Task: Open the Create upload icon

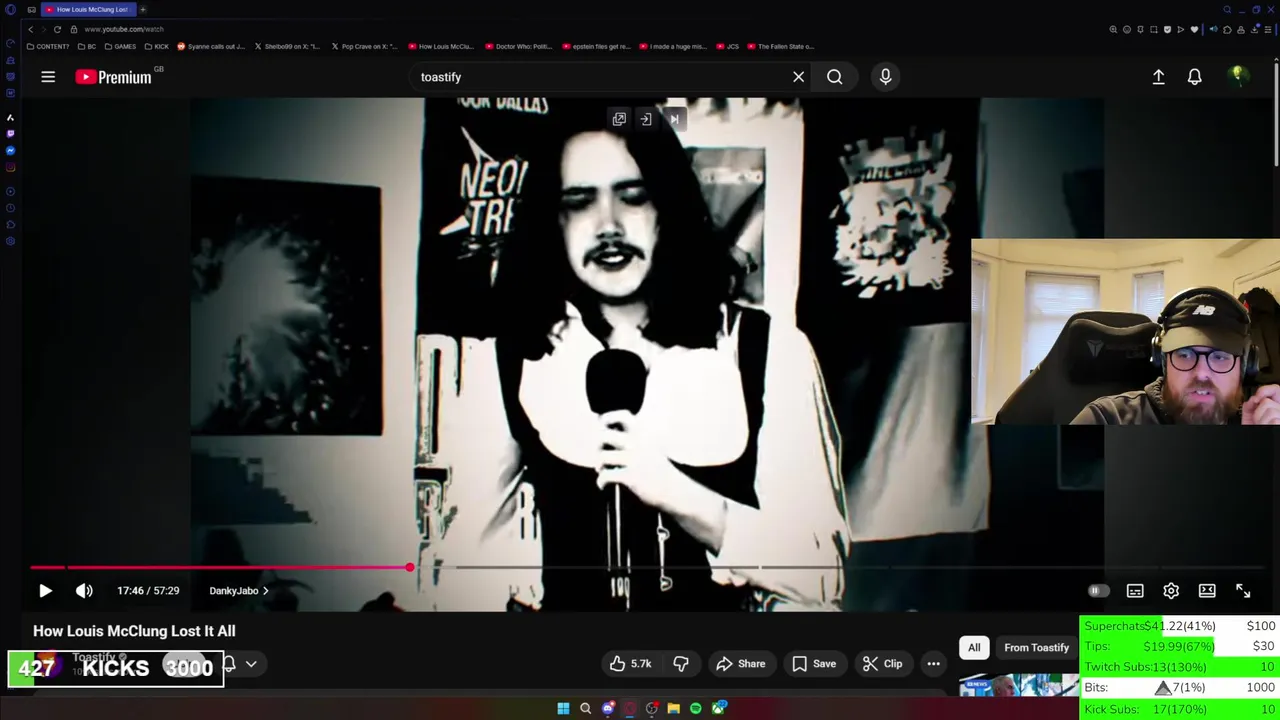Action: [x=1158, y=77]
